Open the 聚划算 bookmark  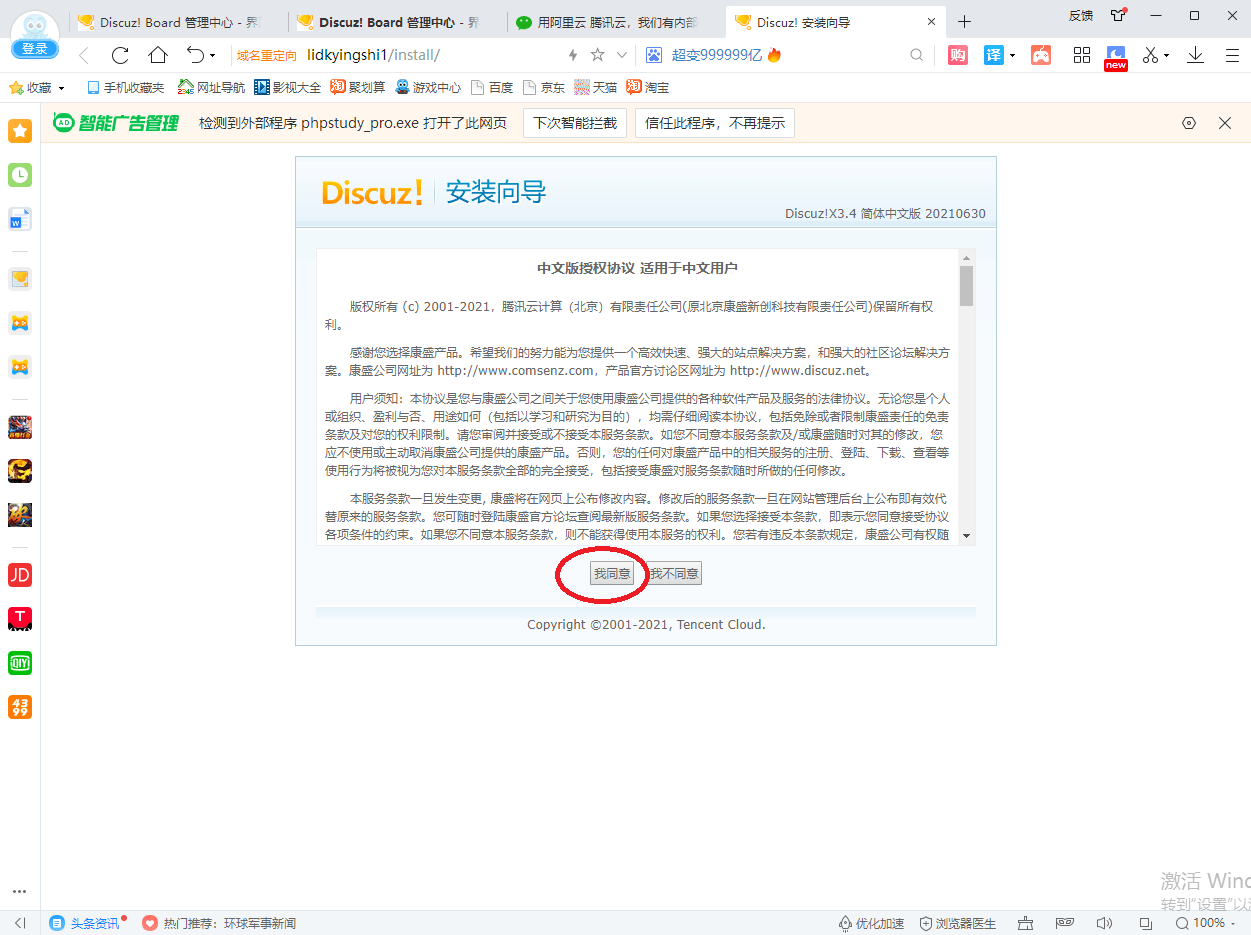coord(358,88)
